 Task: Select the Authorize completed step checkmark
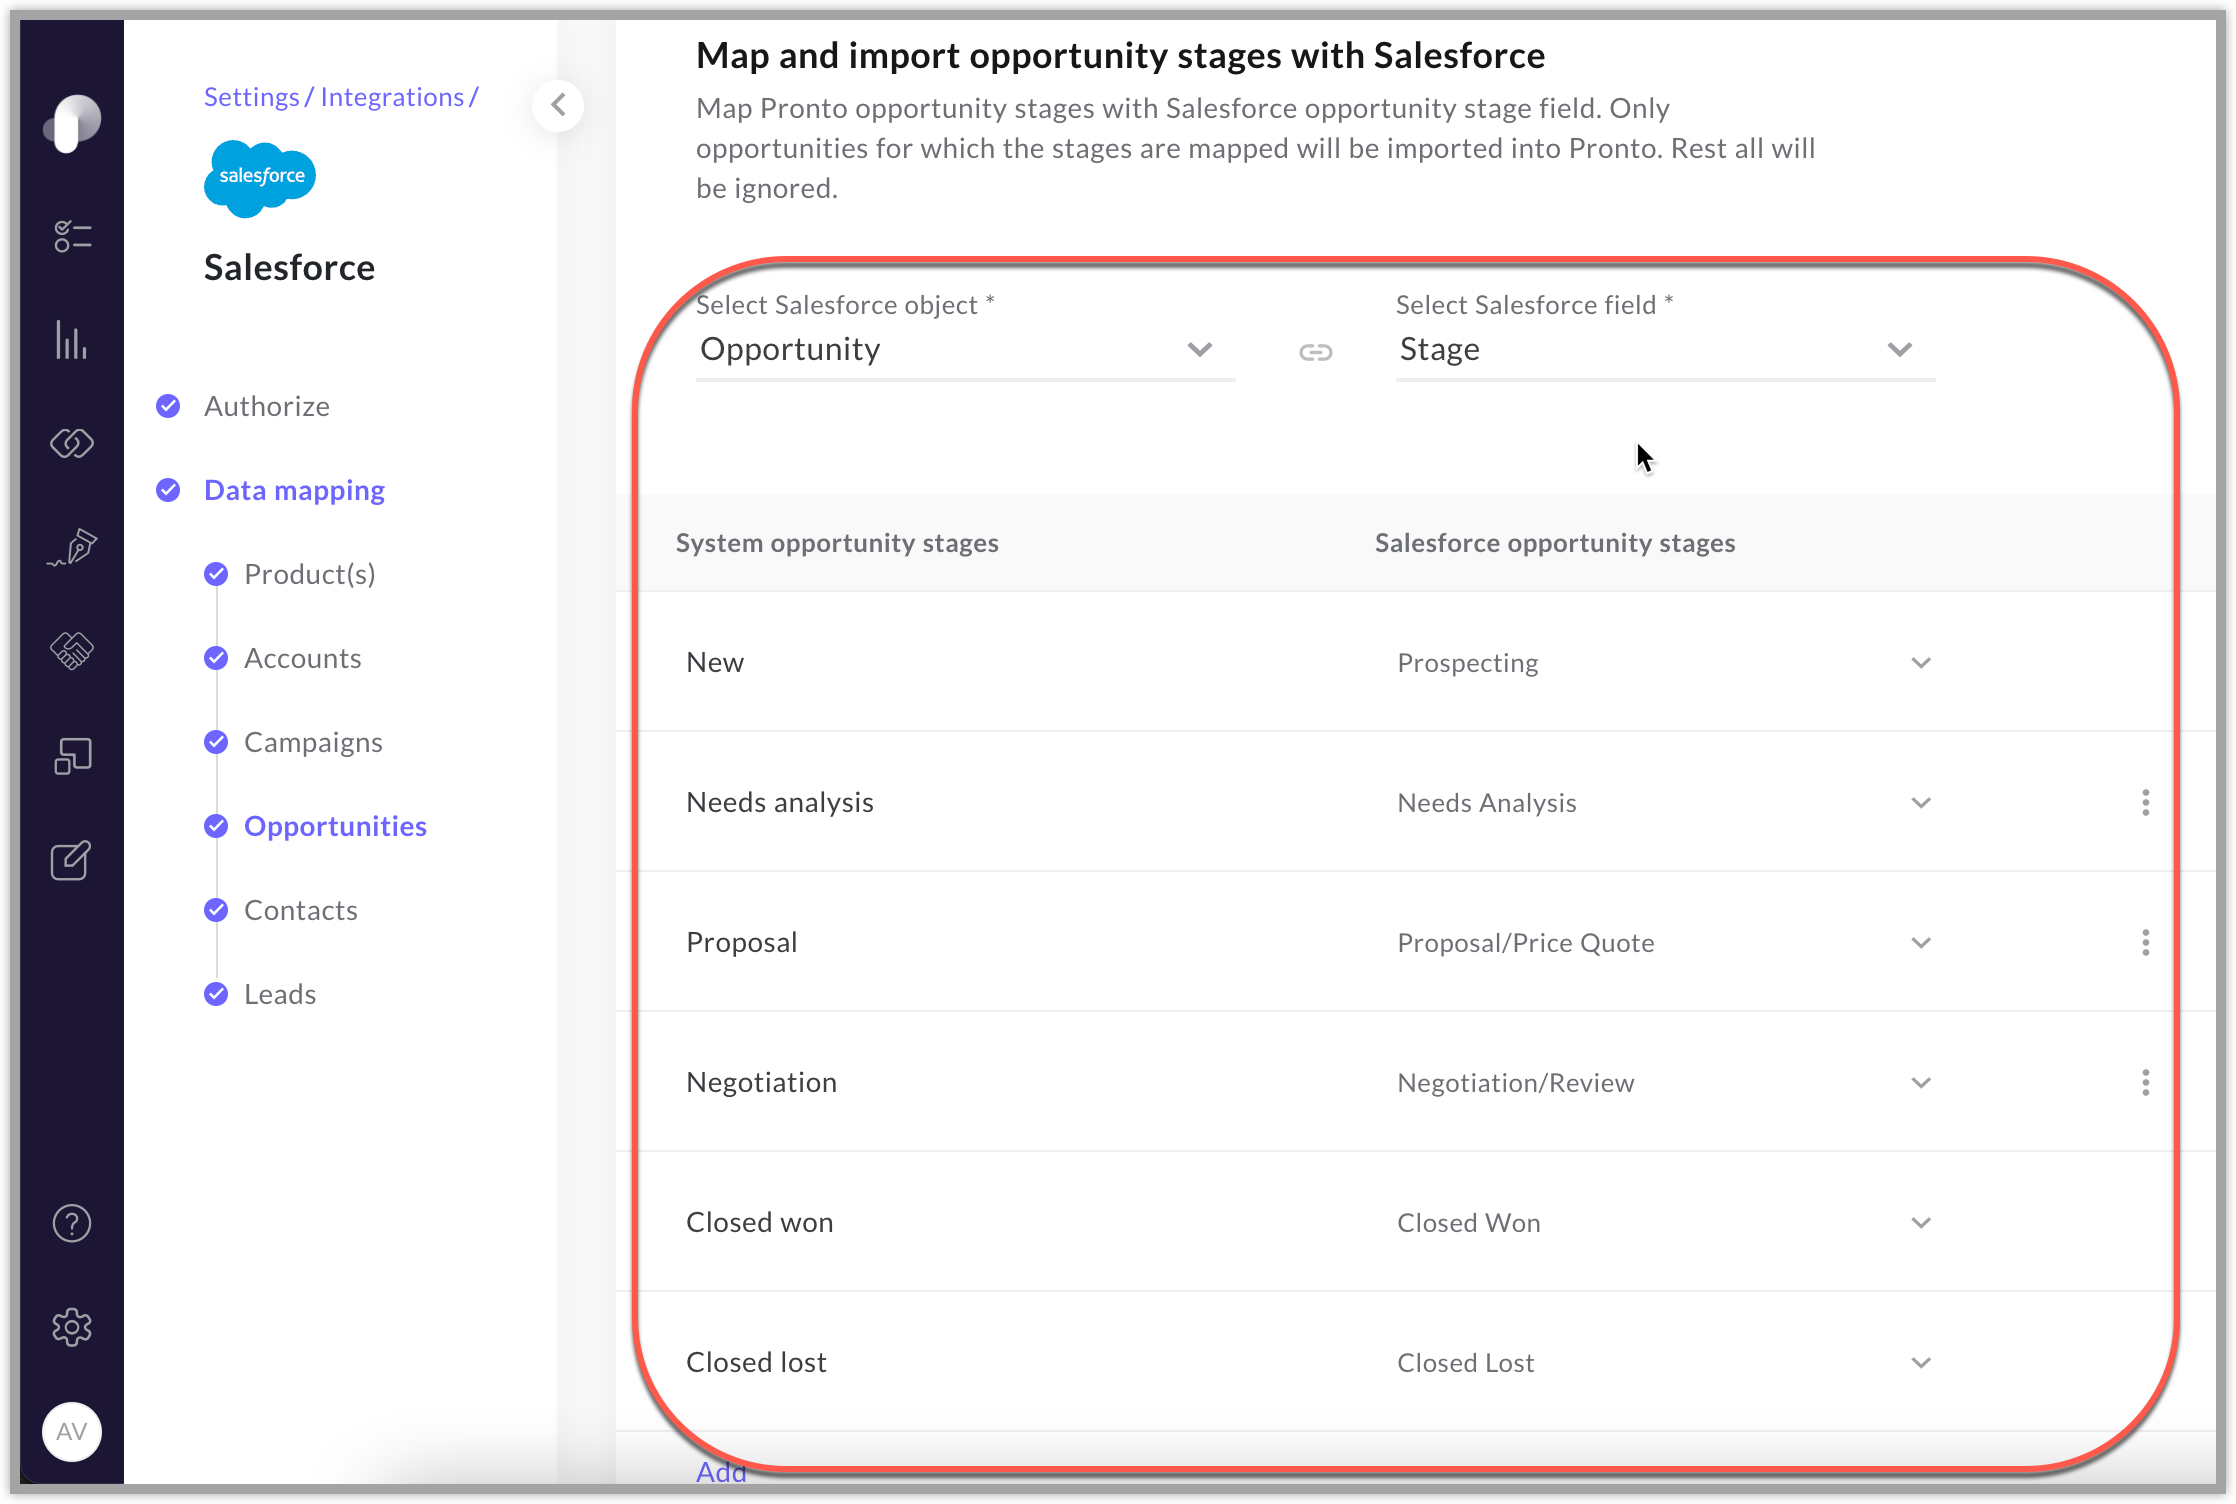point(167,406)
